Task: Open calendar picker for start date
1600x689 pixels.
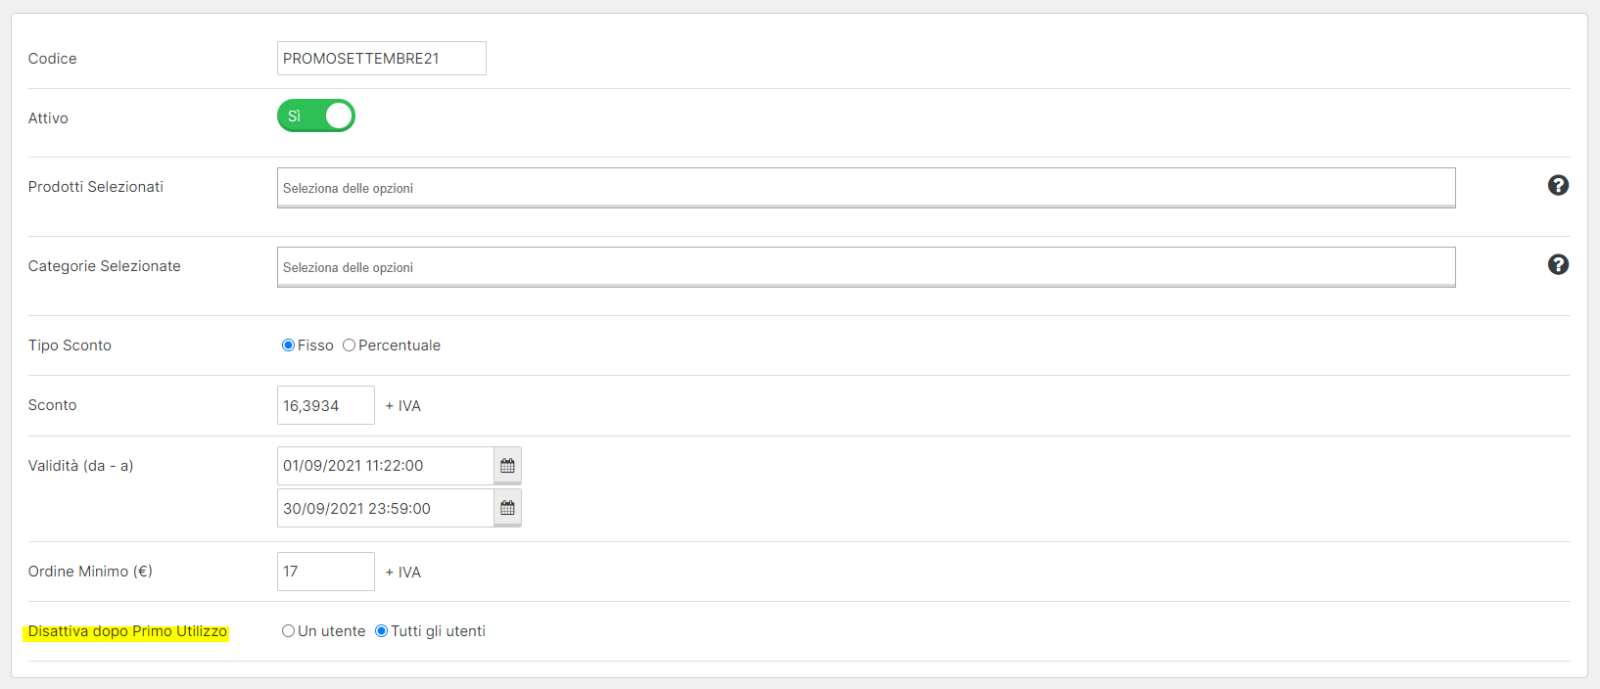Action: pyautogui.click(x=507, y=466)
